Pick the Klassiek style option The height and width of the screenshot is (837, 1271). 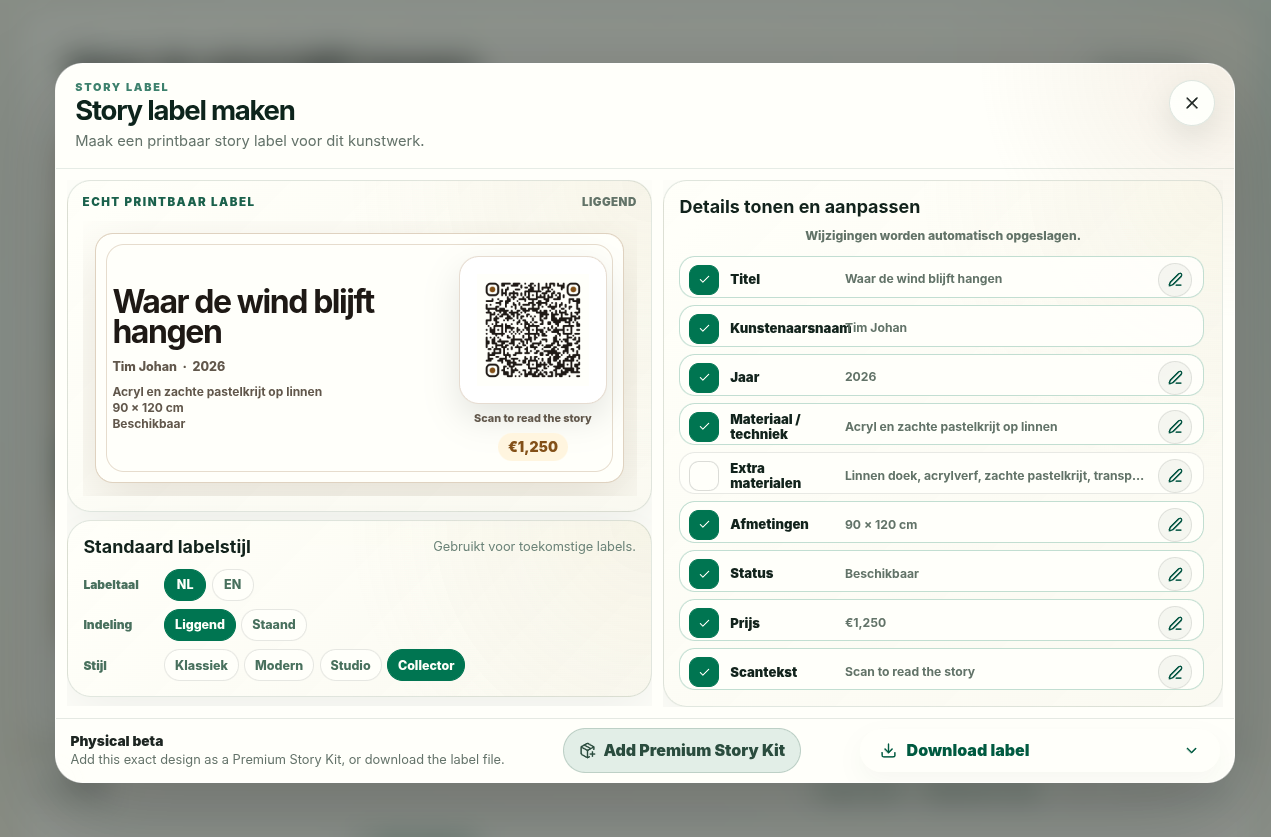tap(201, 665)
